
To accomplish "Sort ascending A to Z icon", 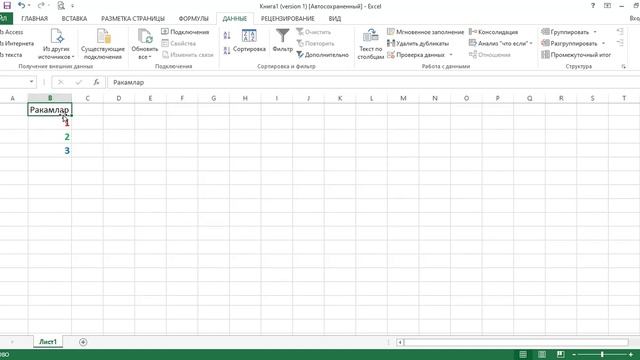I will pyautogui.click(x=227, y=36).
